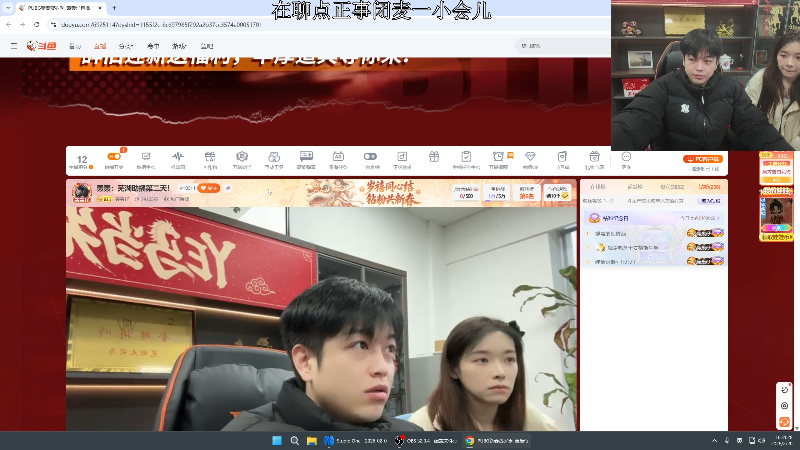Open taskbar Search
Screen dimensions: 800x450
click(x=294, y=440)
